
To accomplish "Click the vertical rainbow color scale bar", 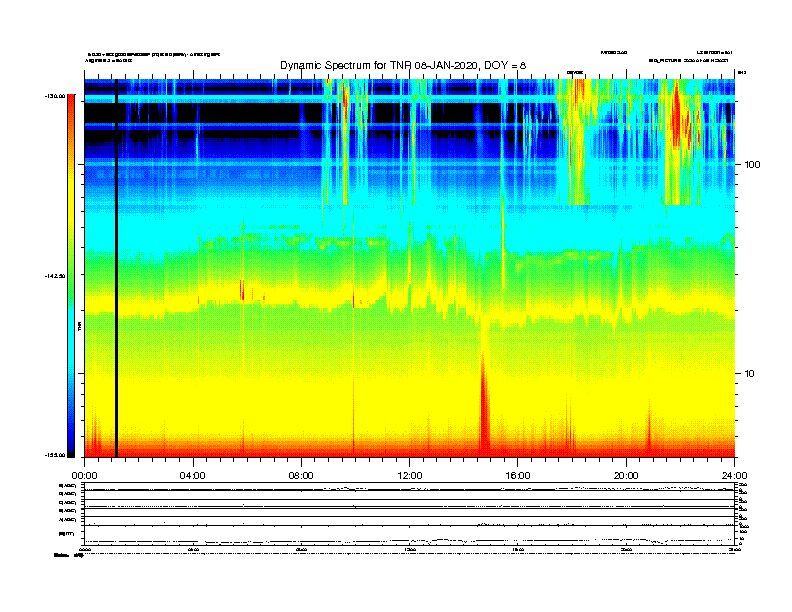I will coord(71,276).
